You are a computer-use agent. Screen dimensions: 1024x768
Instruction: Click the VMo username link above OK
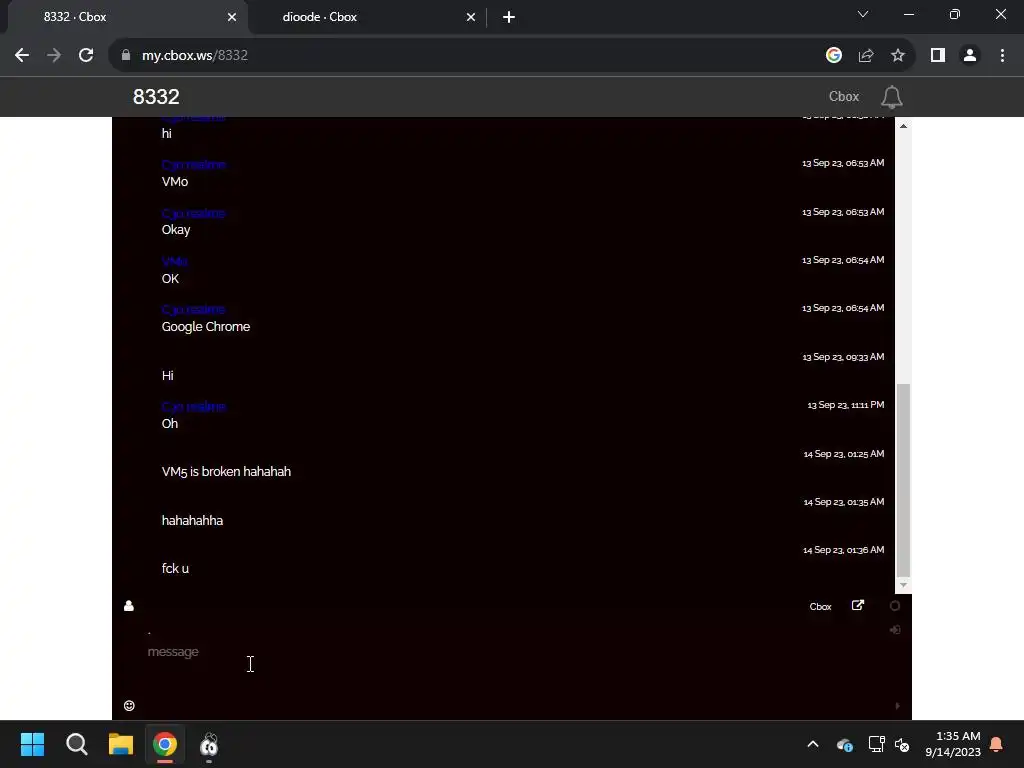(x=174, y=262)
